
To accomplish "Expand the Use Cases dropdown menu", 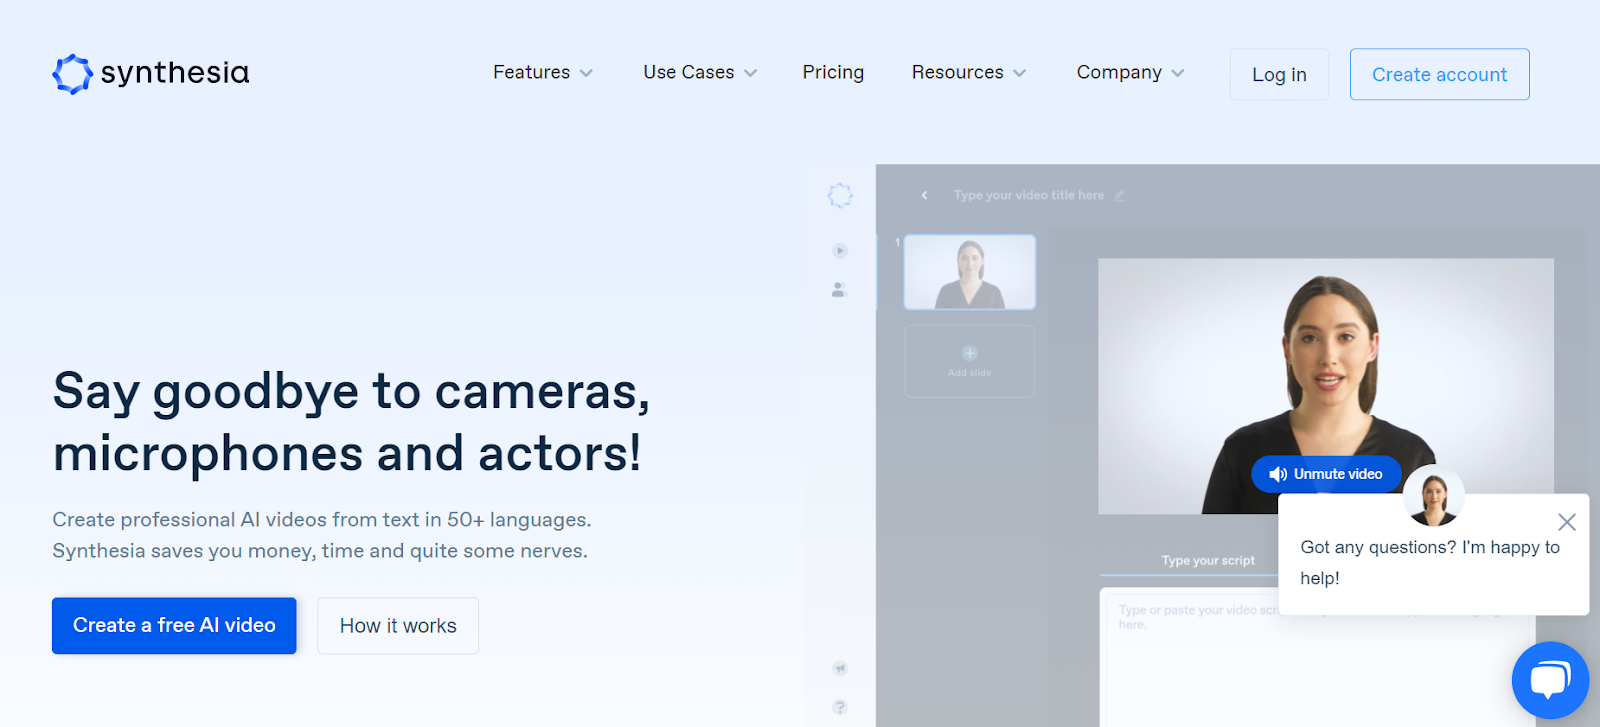I will pos(700,72).
